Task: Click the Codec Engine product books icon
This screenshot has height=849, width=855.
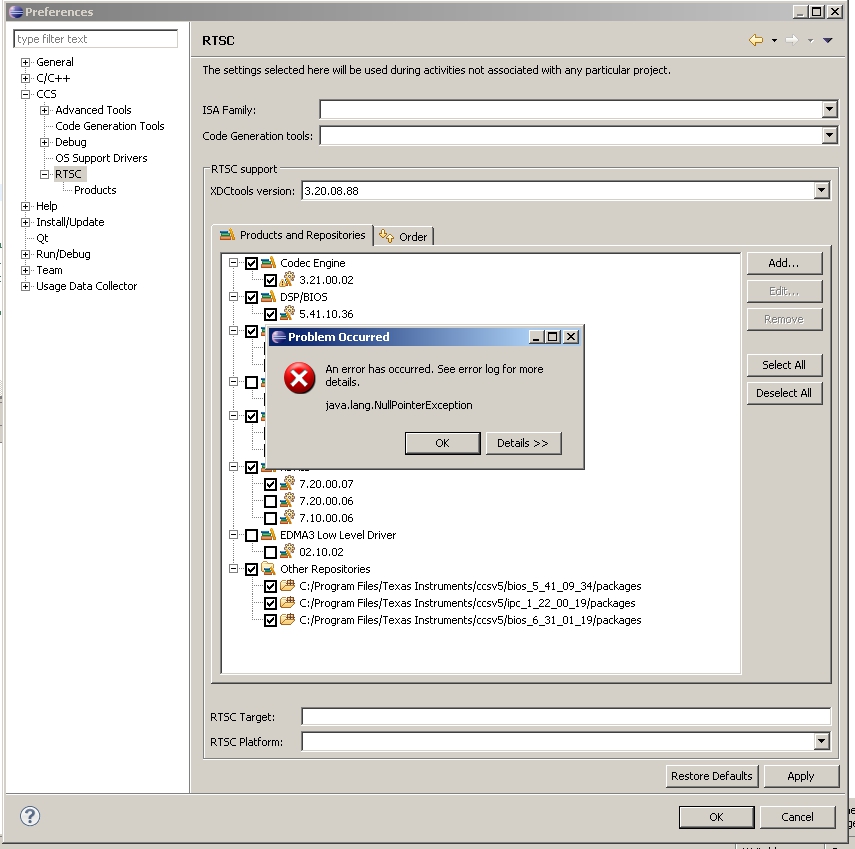Action: [x=269, y=263]
